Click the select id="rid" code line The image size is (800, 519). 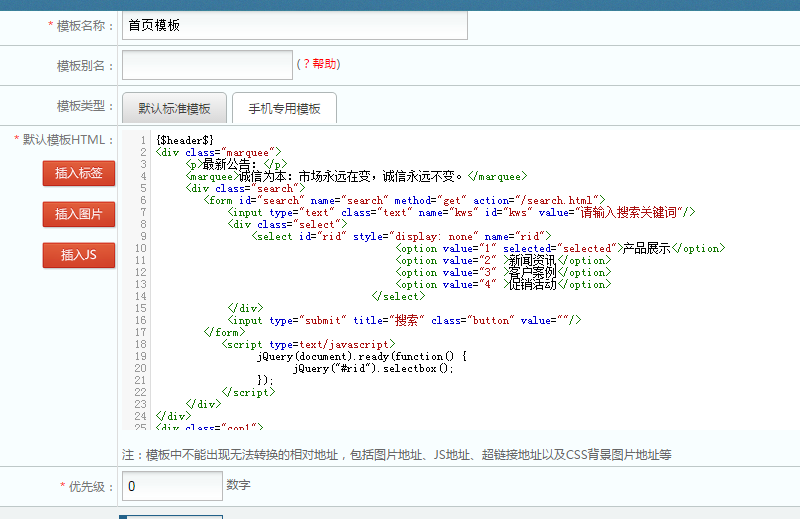coord(401,236)
